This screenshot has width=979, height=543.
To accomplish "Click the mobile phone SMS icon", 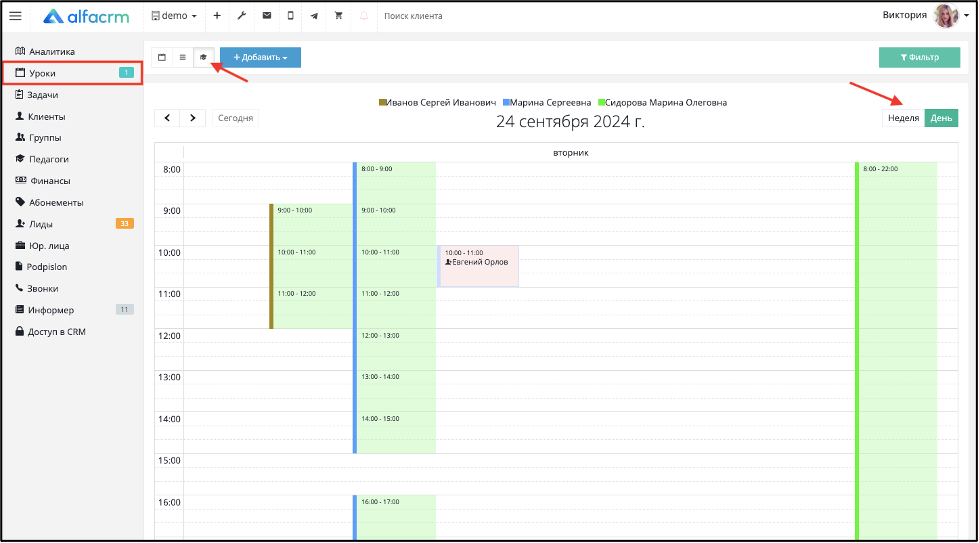I will tap(290, 16).
